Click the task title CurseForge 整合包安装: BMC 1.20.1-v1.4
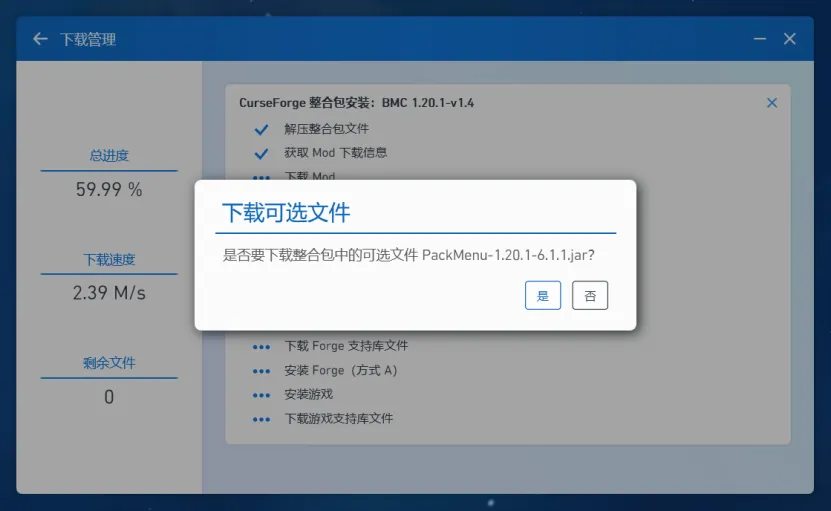The height and width of the screenshot is (511, 831). point(356,103)
